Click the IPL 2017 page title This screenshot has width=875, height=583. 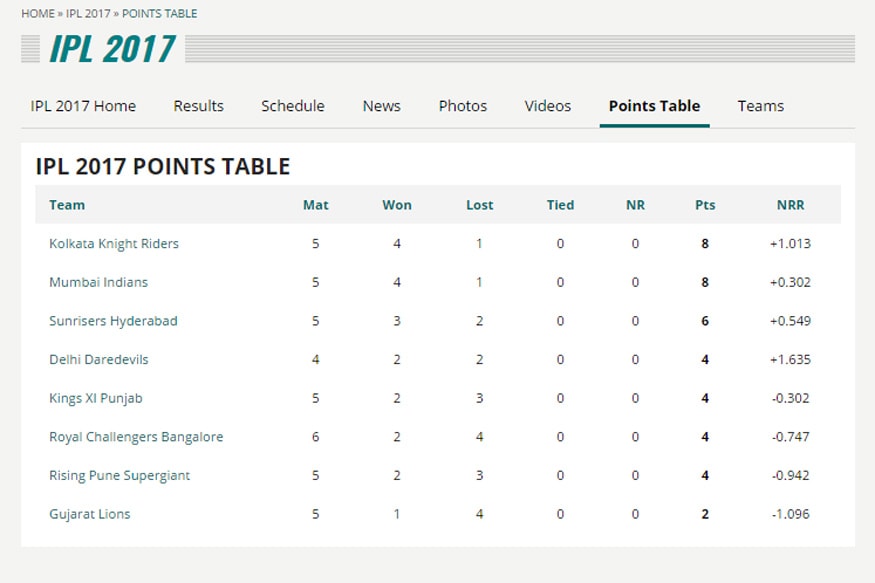pyautogui.click(x=112, y=49)
